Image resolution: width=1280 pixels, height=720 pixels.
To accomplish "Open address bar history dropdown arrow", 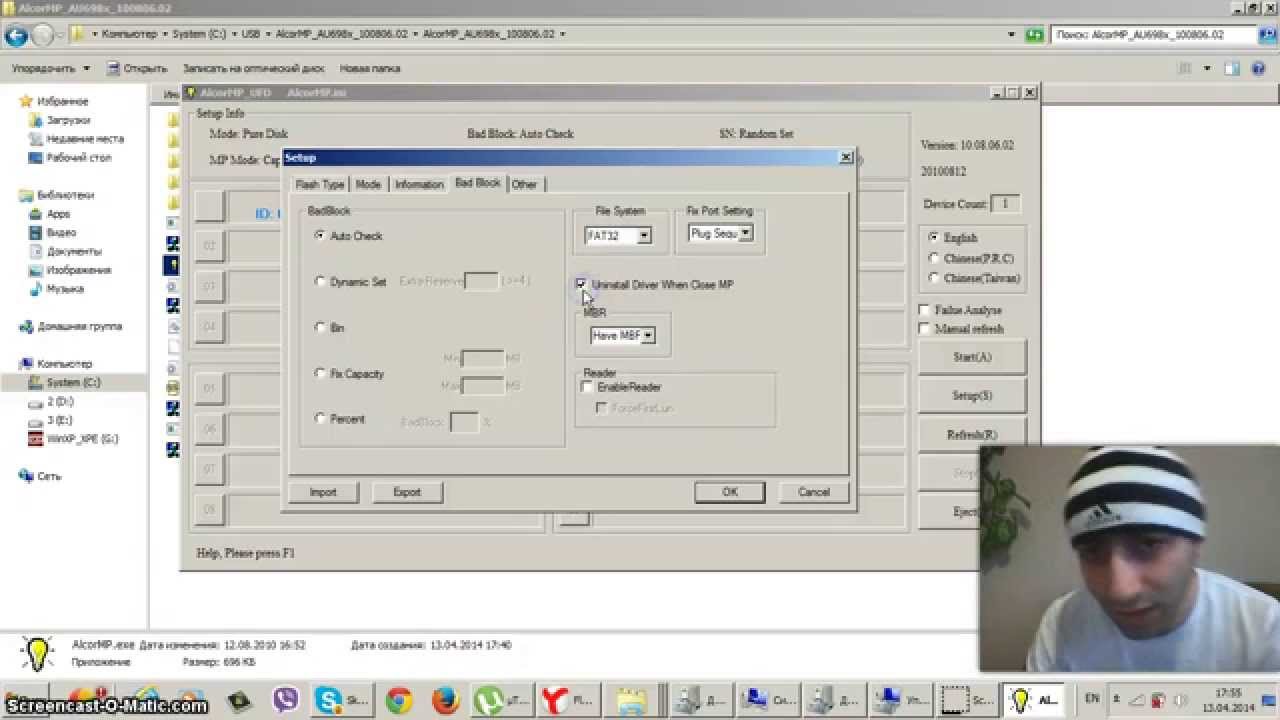I will point(1013,34).
